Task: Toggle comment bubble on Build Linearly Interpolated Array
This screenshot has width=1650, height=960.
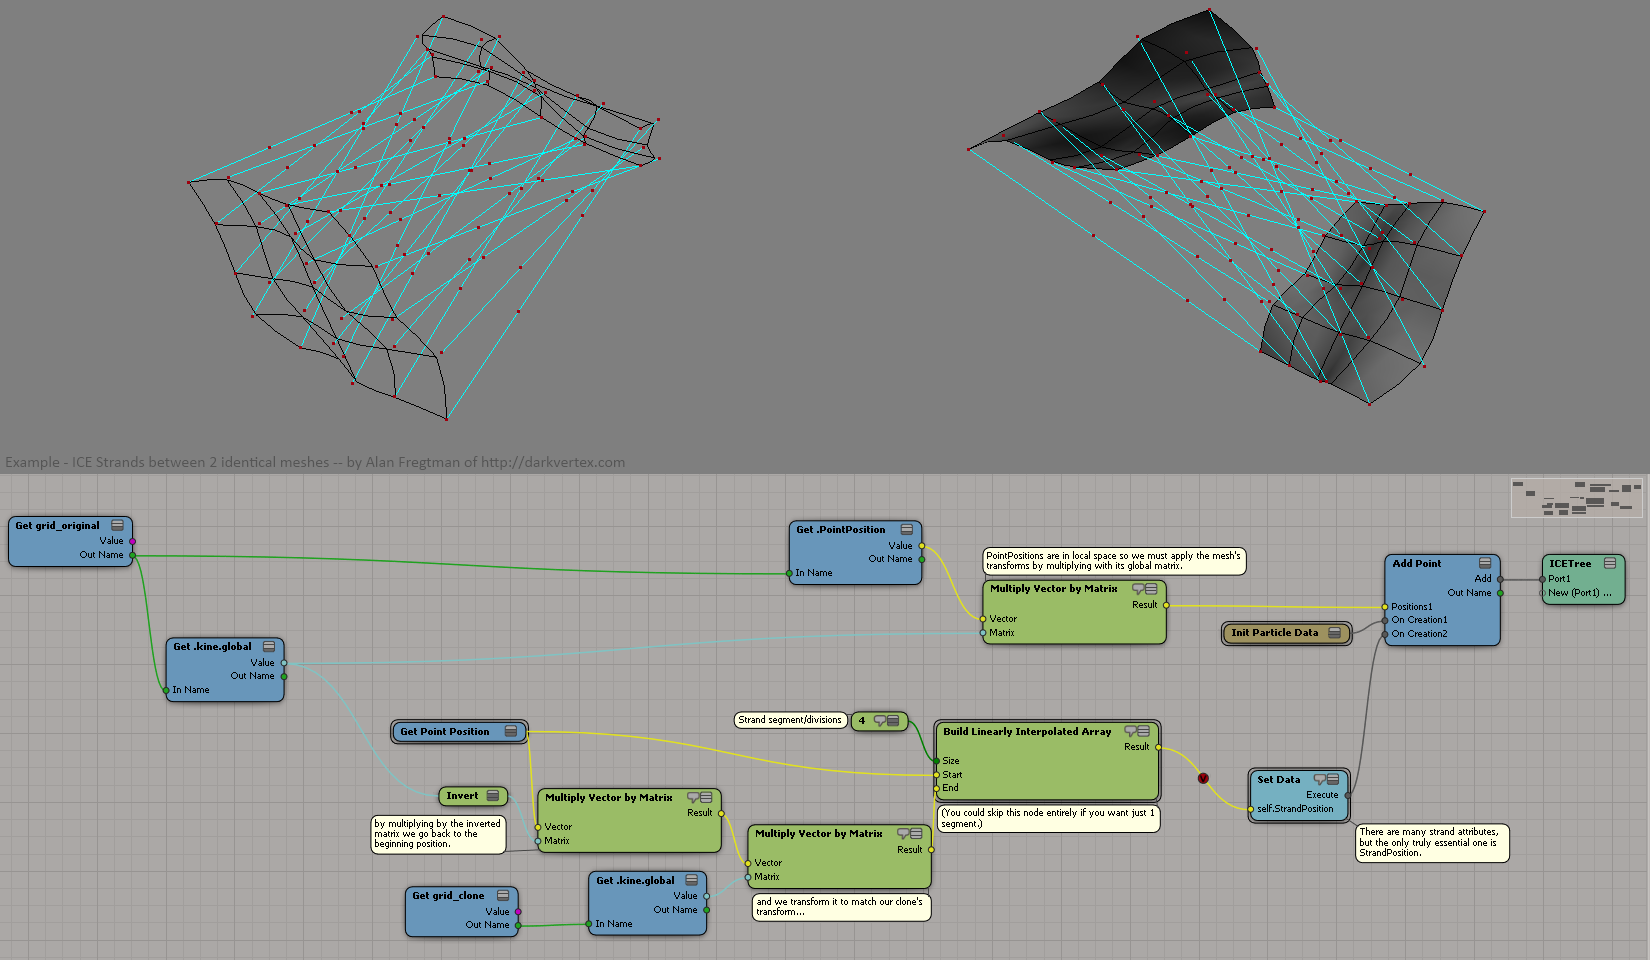Action: (x=1130, y=731)
